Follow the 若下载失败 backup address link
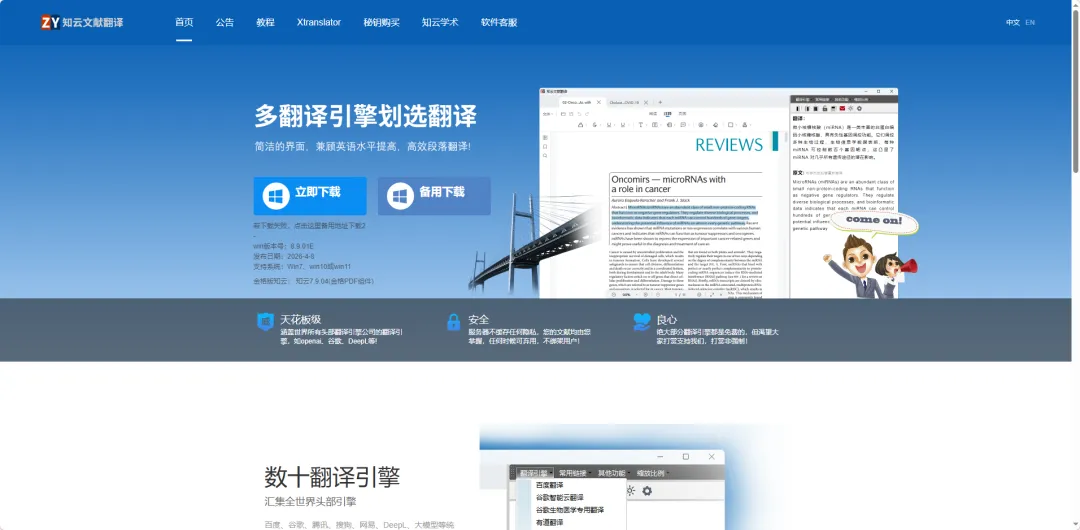 (x=309, y=225)
